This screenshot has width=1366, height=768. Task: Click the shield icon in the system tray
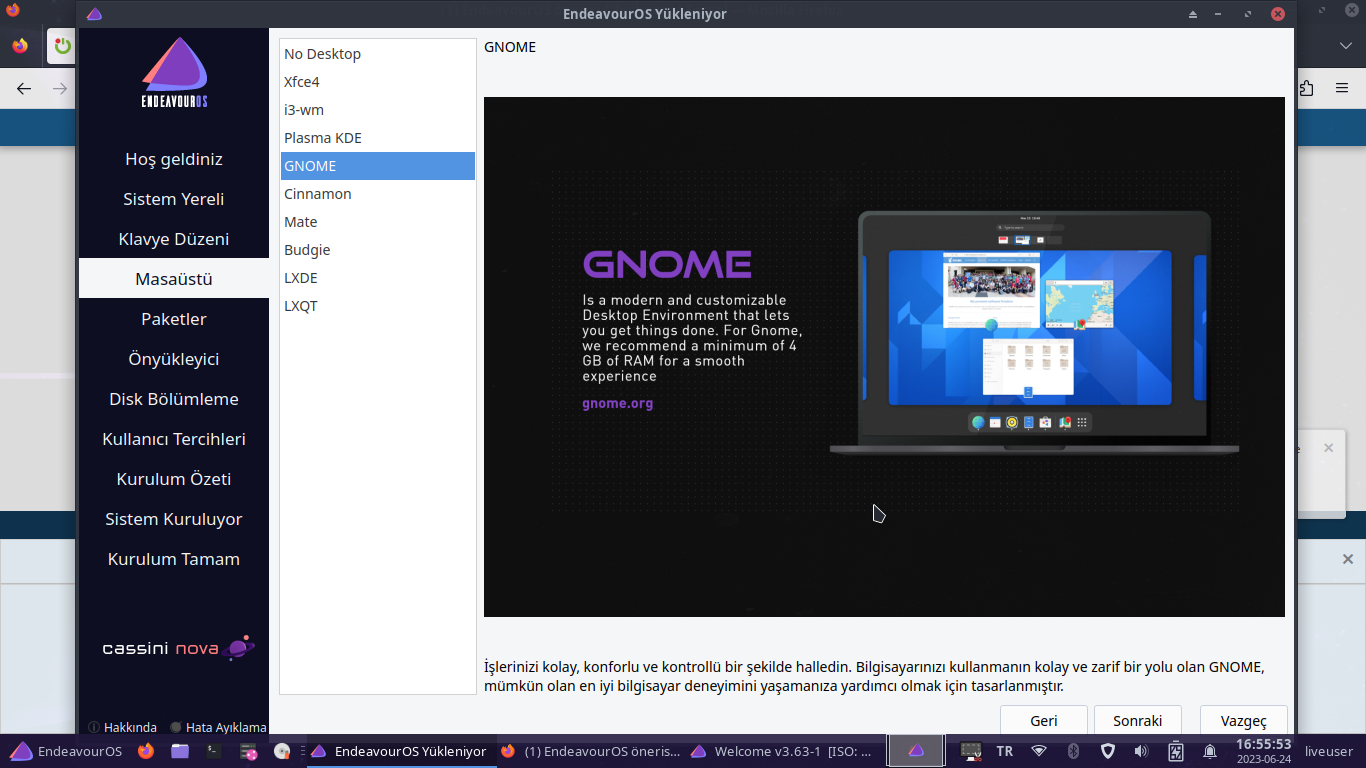(1107, 751)
